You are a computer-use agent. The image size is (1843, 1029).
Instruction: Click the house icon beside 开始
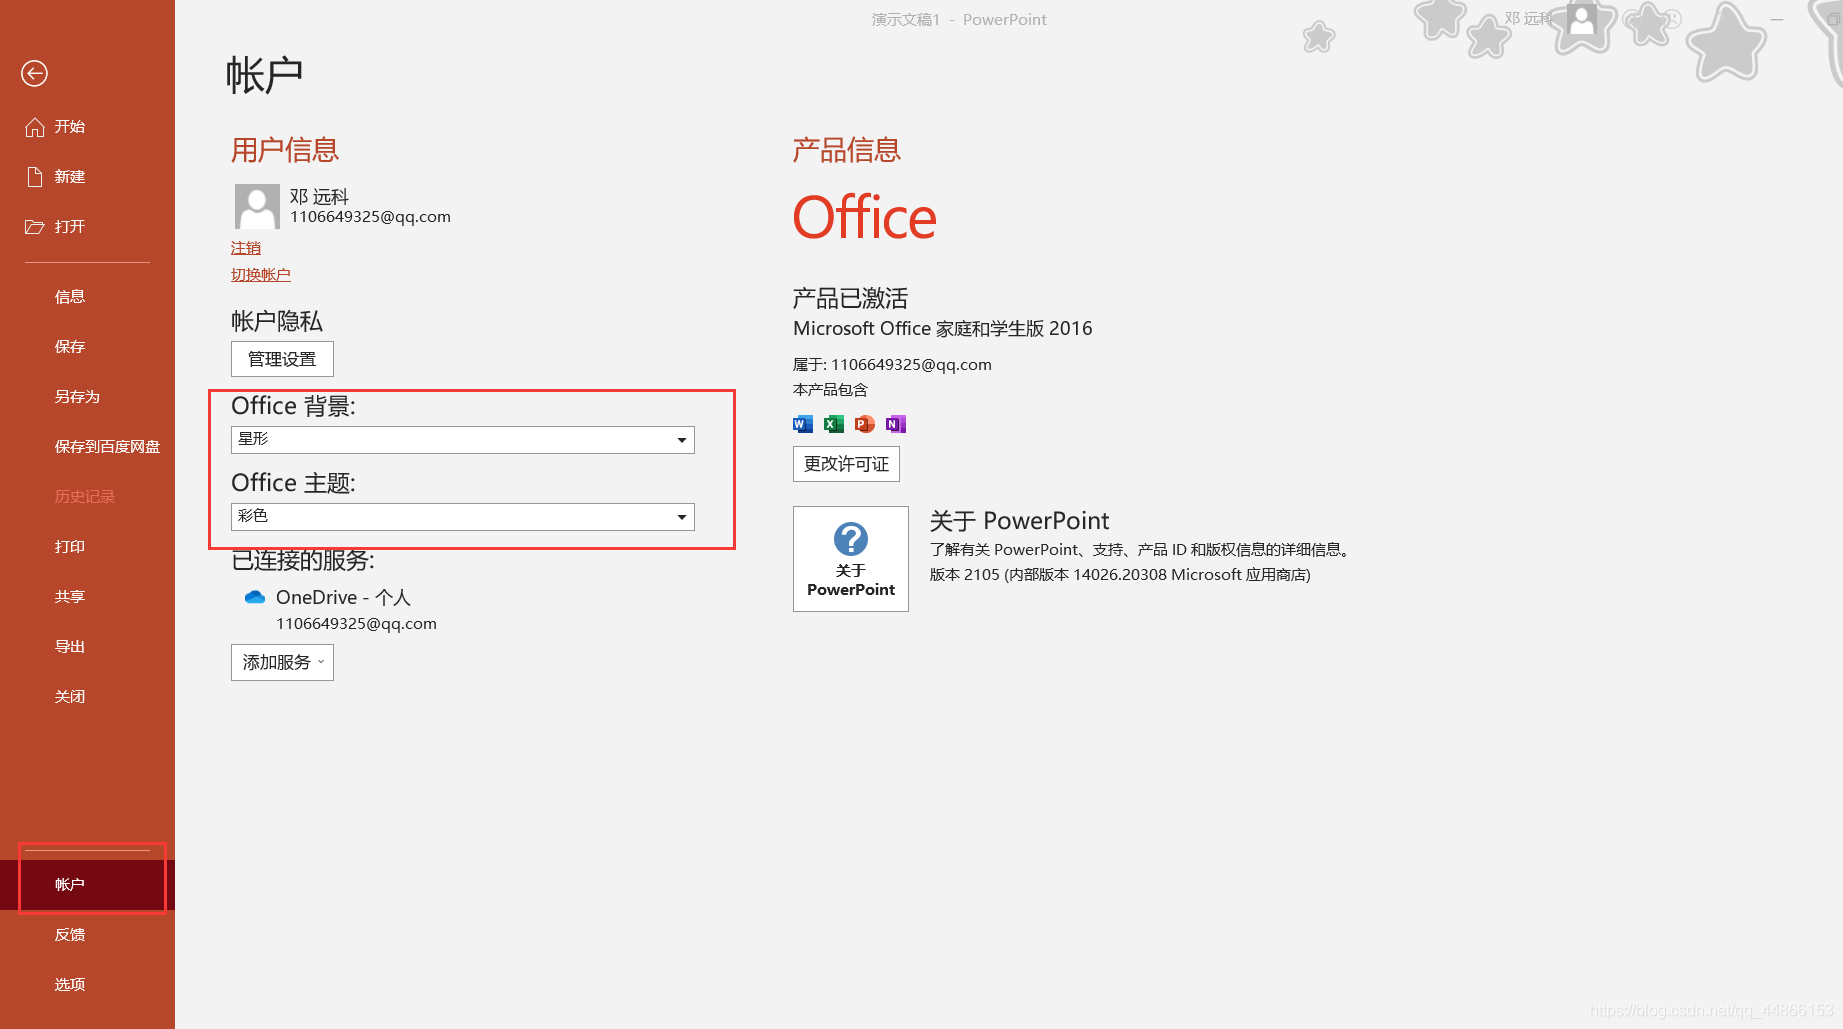click(35, 127)
